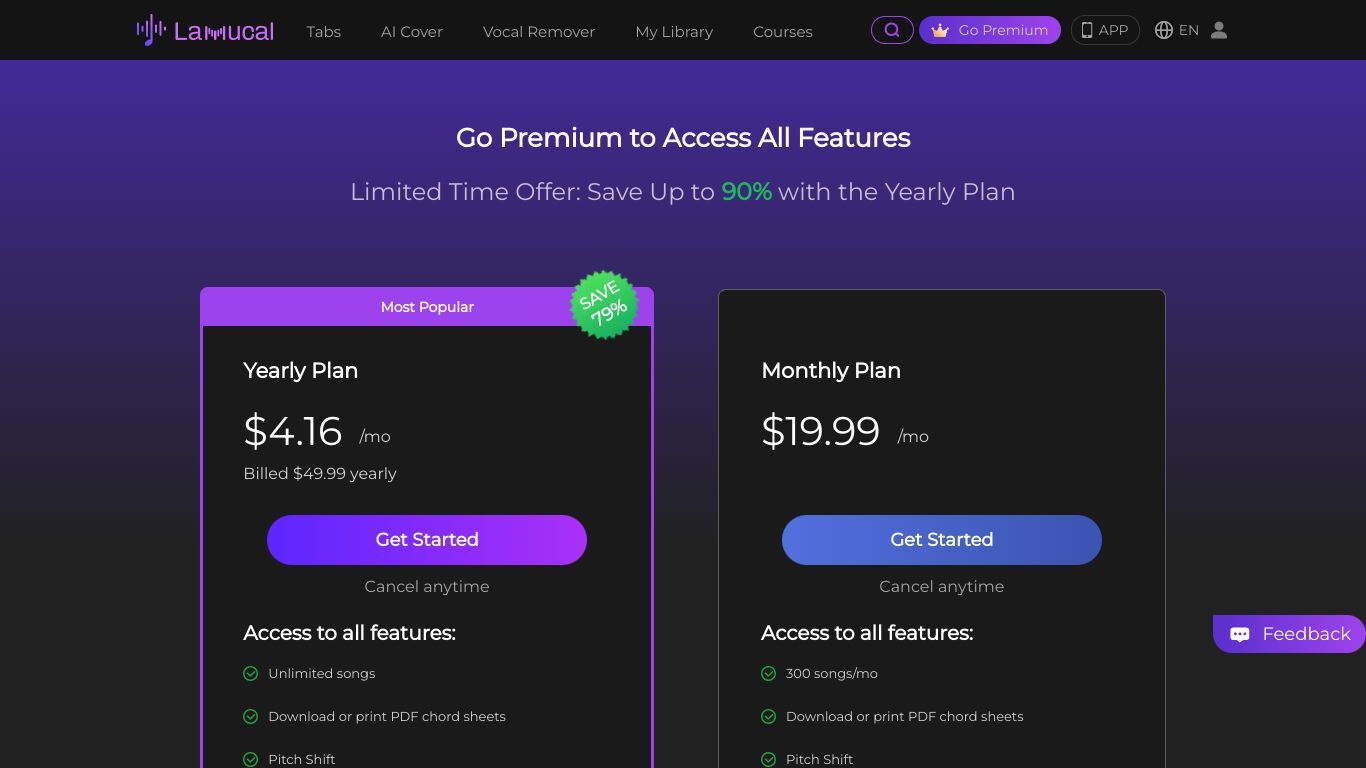Click the 300 songs/mo checkmark icon
This screenshot has width=1366, height=768.
(x=769, y=673)
